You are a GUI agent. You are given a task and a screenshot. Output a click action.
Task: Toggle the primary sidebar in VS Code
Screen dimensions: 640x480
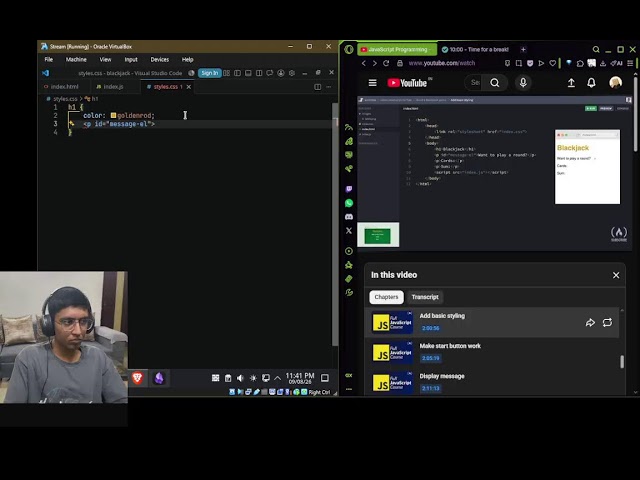pos(237,73)
